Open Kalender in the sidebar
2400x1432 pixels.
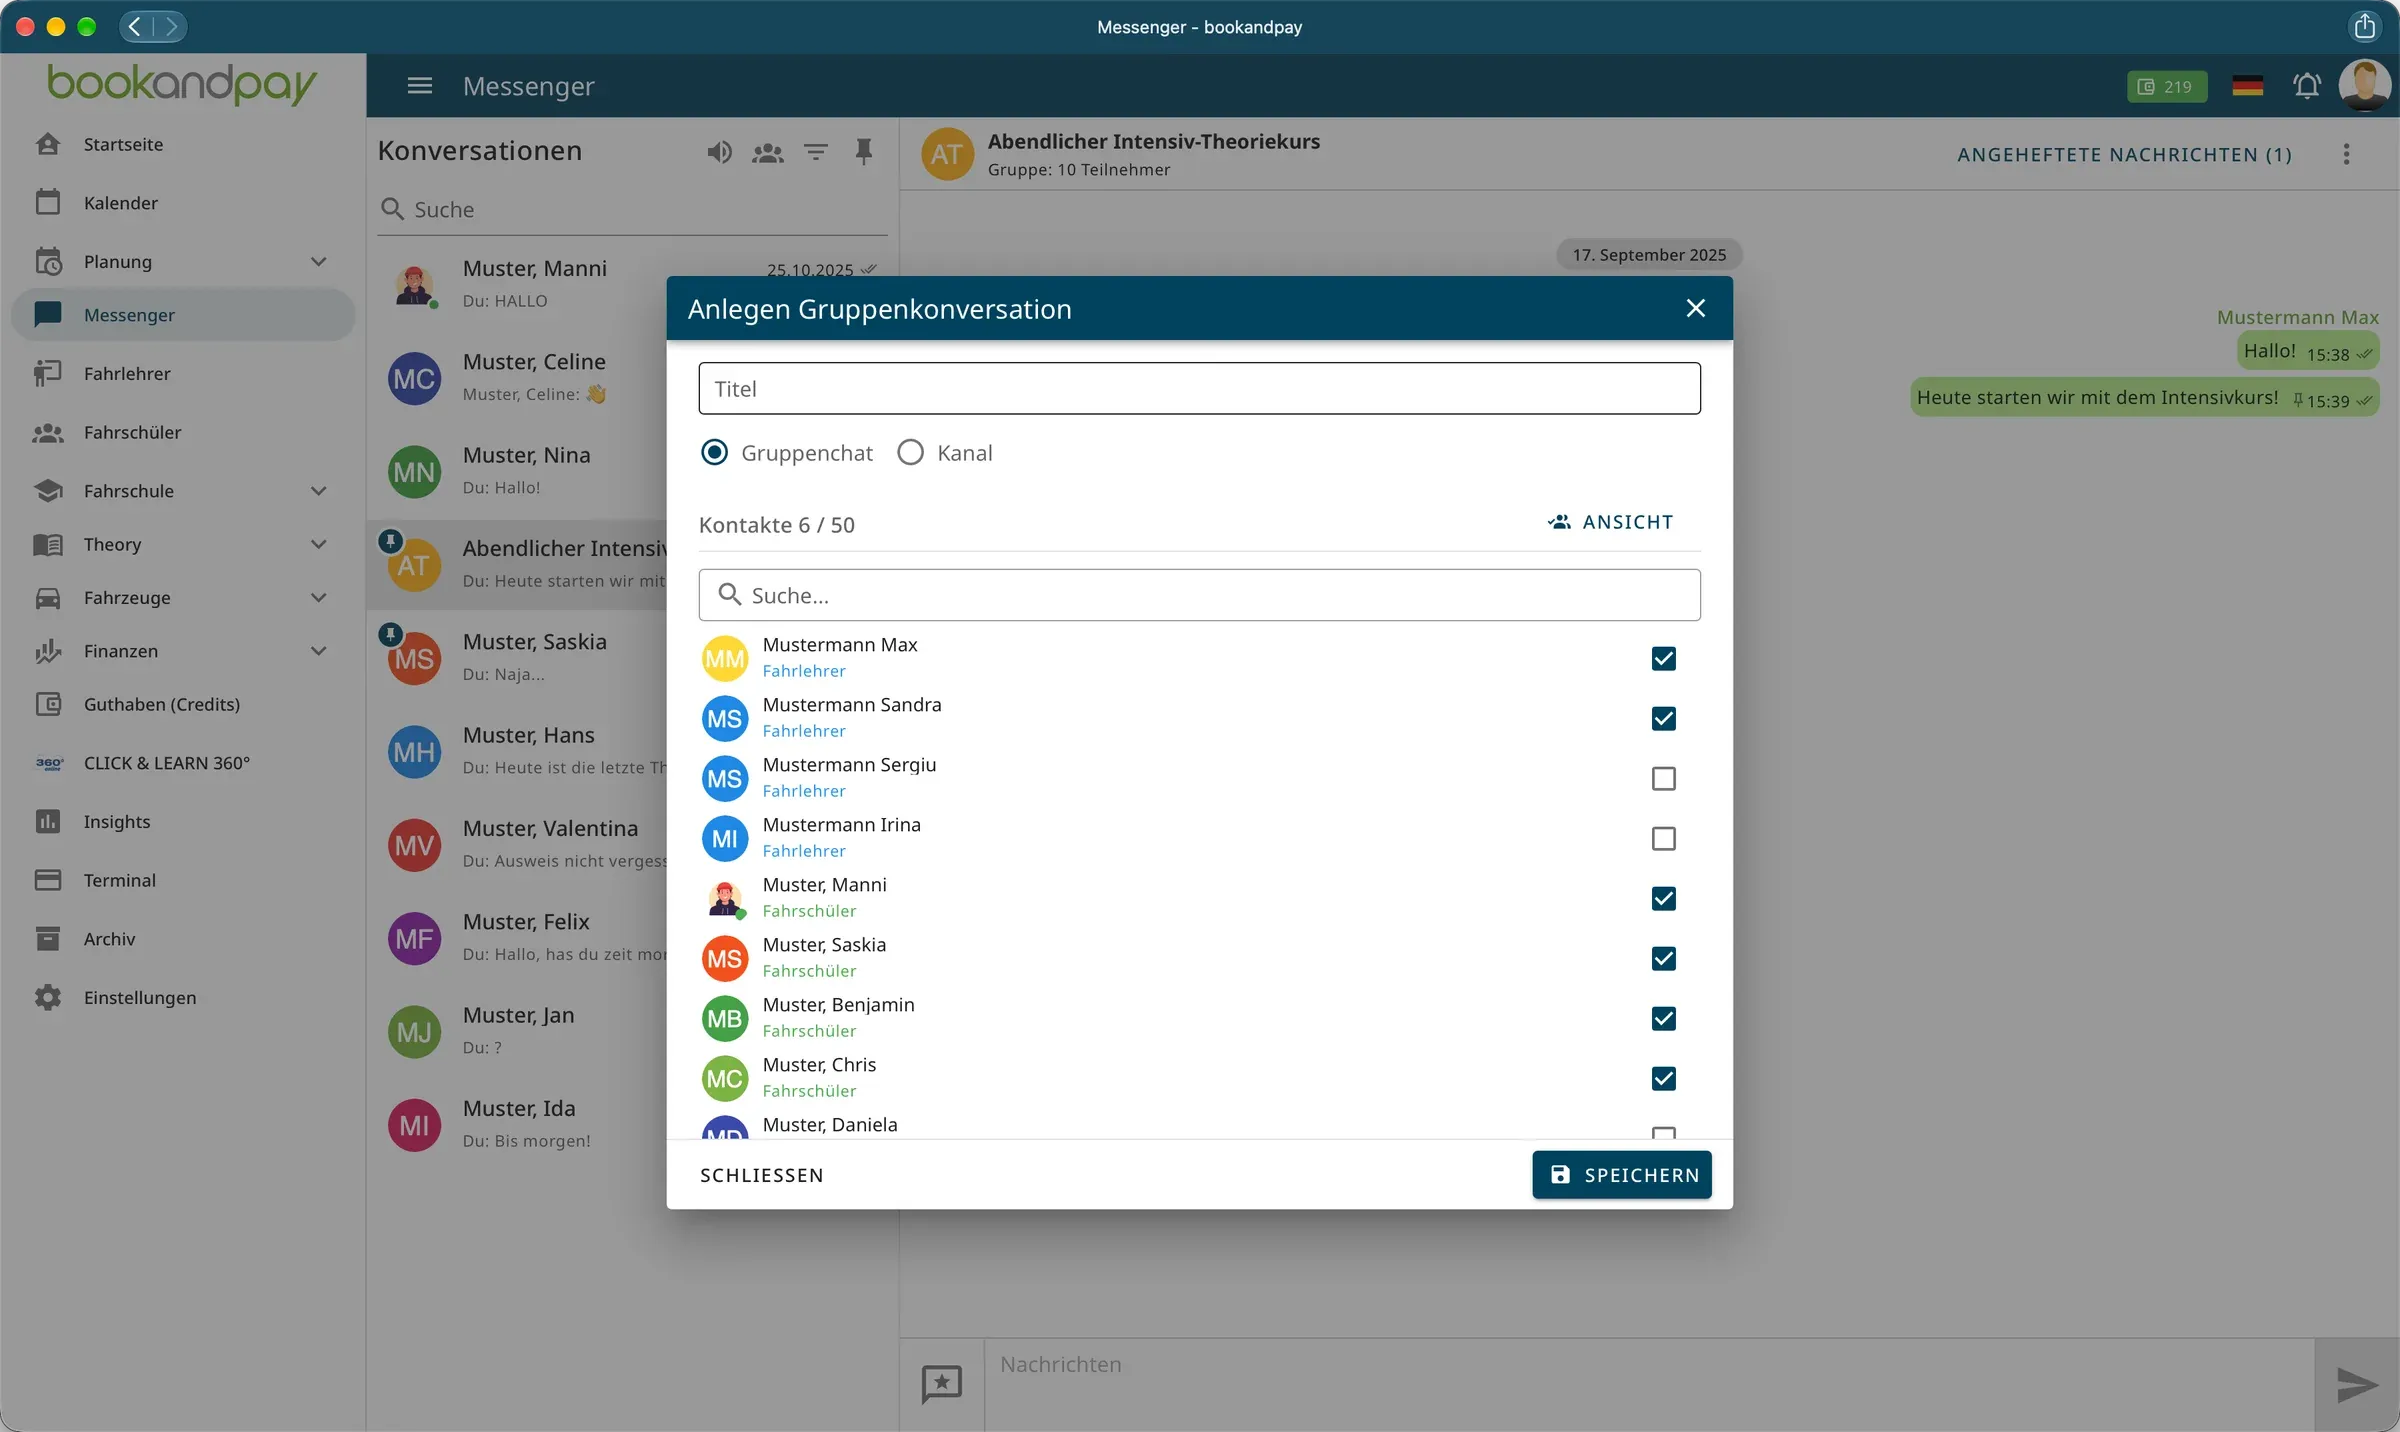pyautogui.click(x=183, y=203)
